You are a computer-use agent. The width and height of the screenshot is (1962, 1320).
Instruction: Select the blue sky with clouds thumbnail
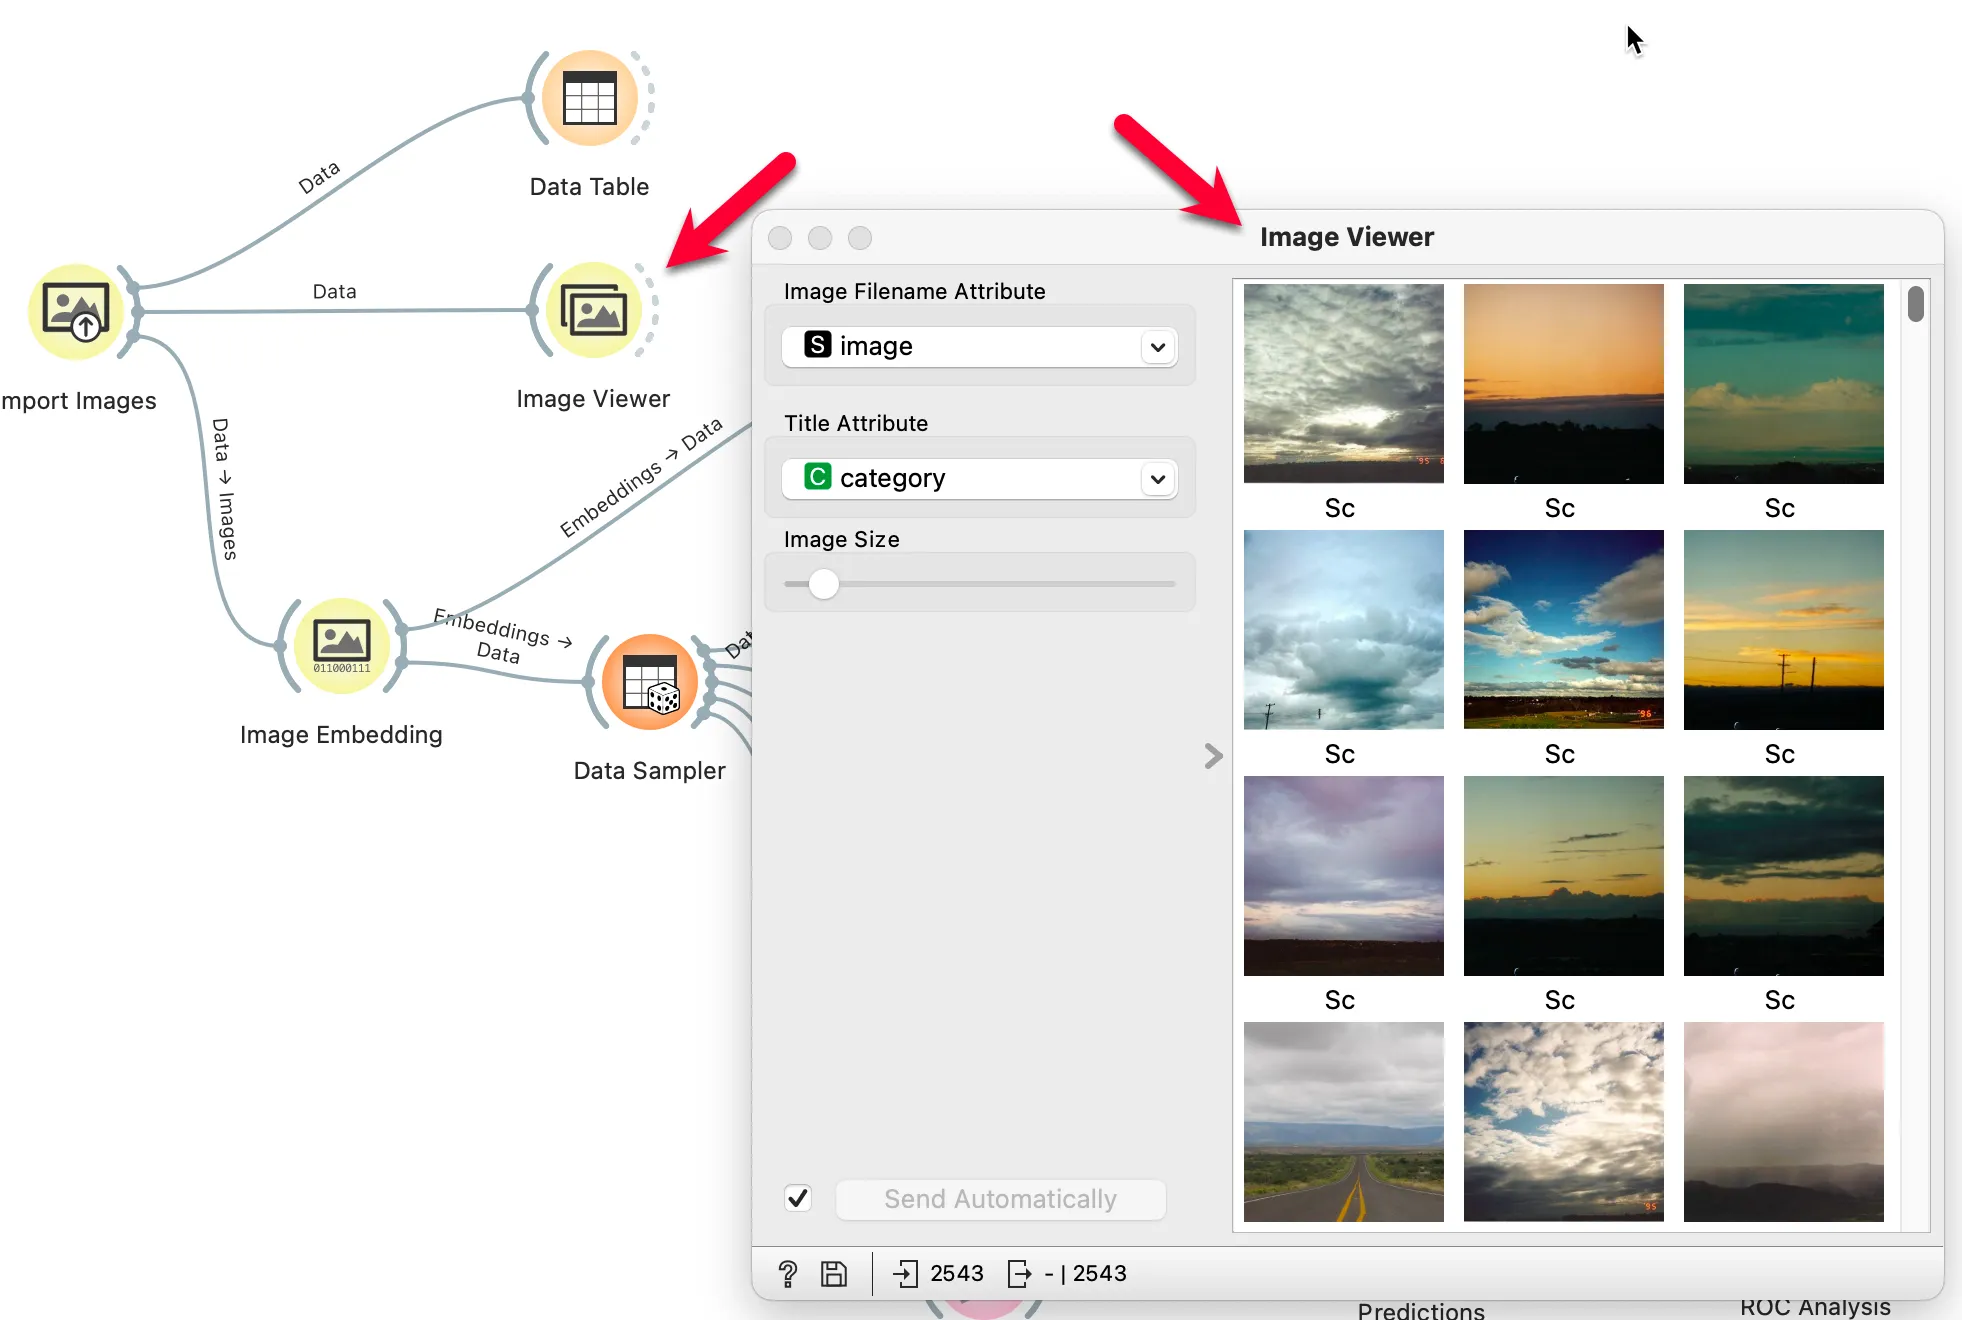pos(1563,630)
